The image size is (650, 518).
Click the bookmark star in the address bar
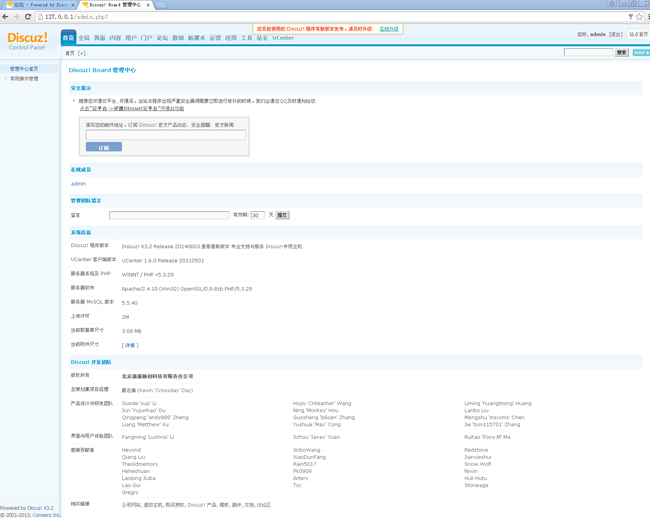[639, 17]
